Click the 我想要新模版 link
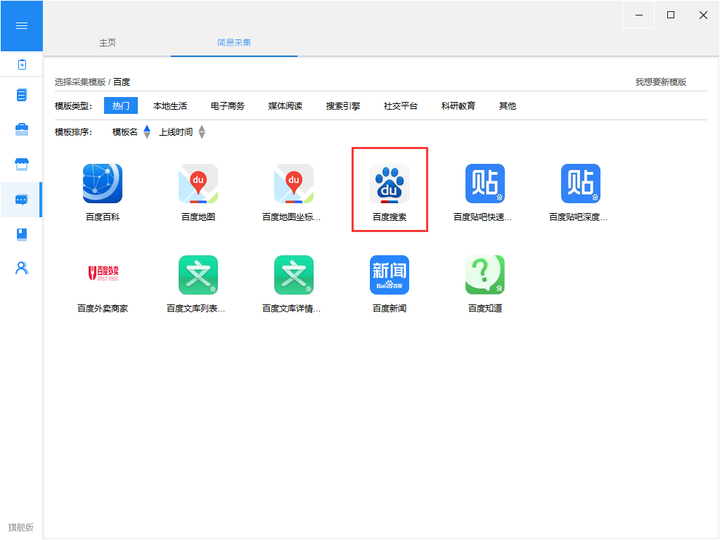The width and height of the screenshot is (720, 540). (661, 82)
